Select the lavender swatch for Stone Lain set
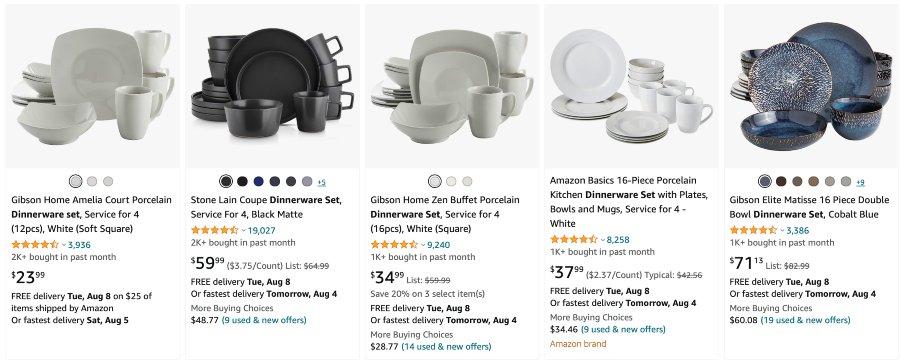 click(307, 181)
